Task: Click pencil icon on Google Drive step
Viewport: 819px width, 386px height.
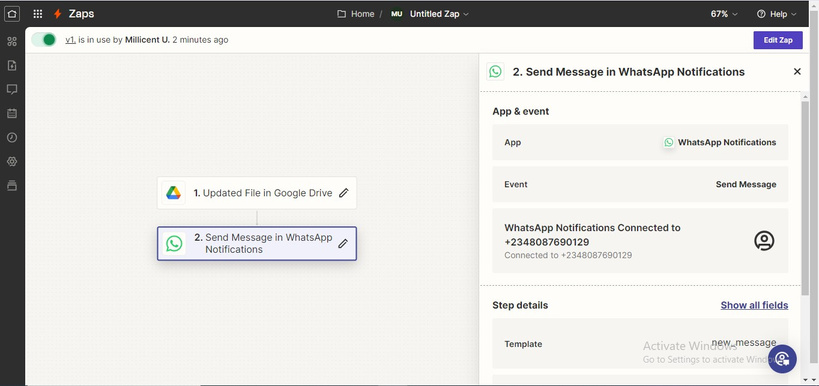Action: (x=343, y=193)
